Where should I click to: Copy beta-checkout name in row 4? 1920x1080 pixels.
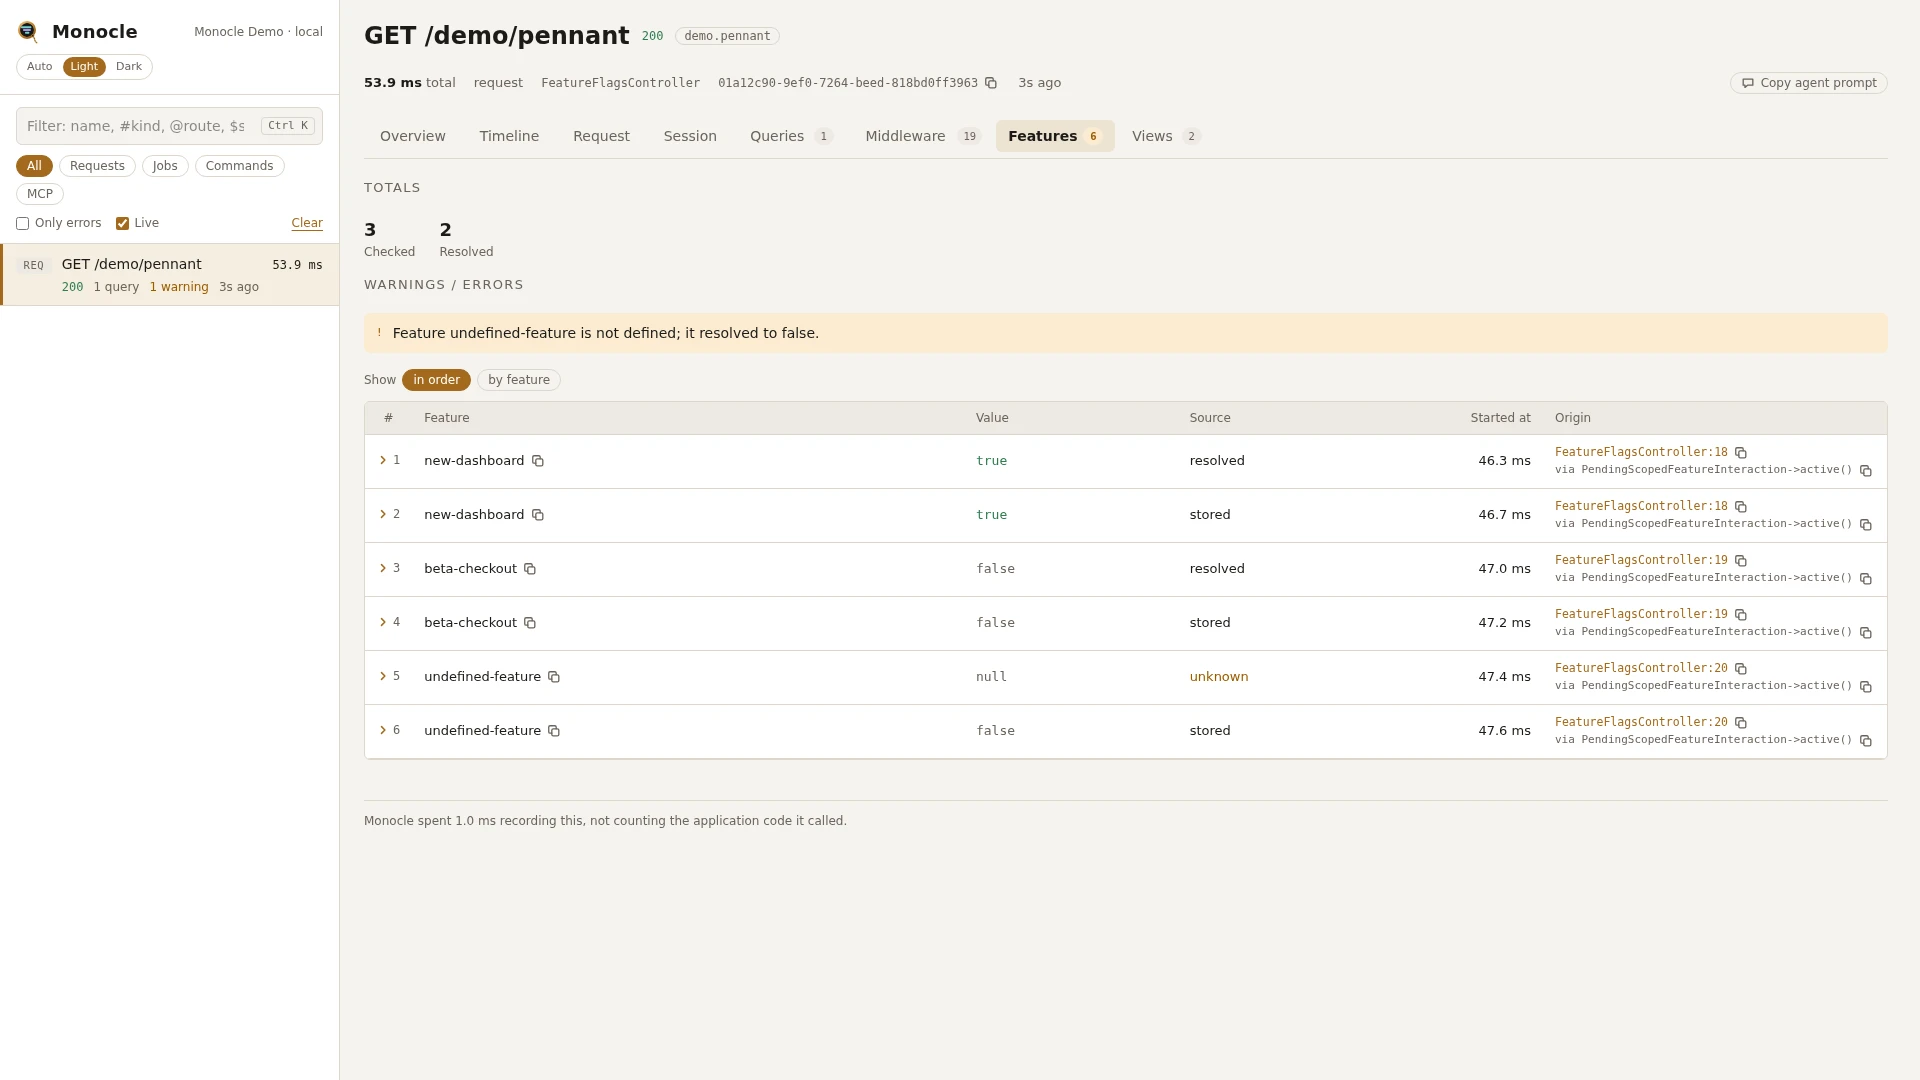click(x=530, y=623)
